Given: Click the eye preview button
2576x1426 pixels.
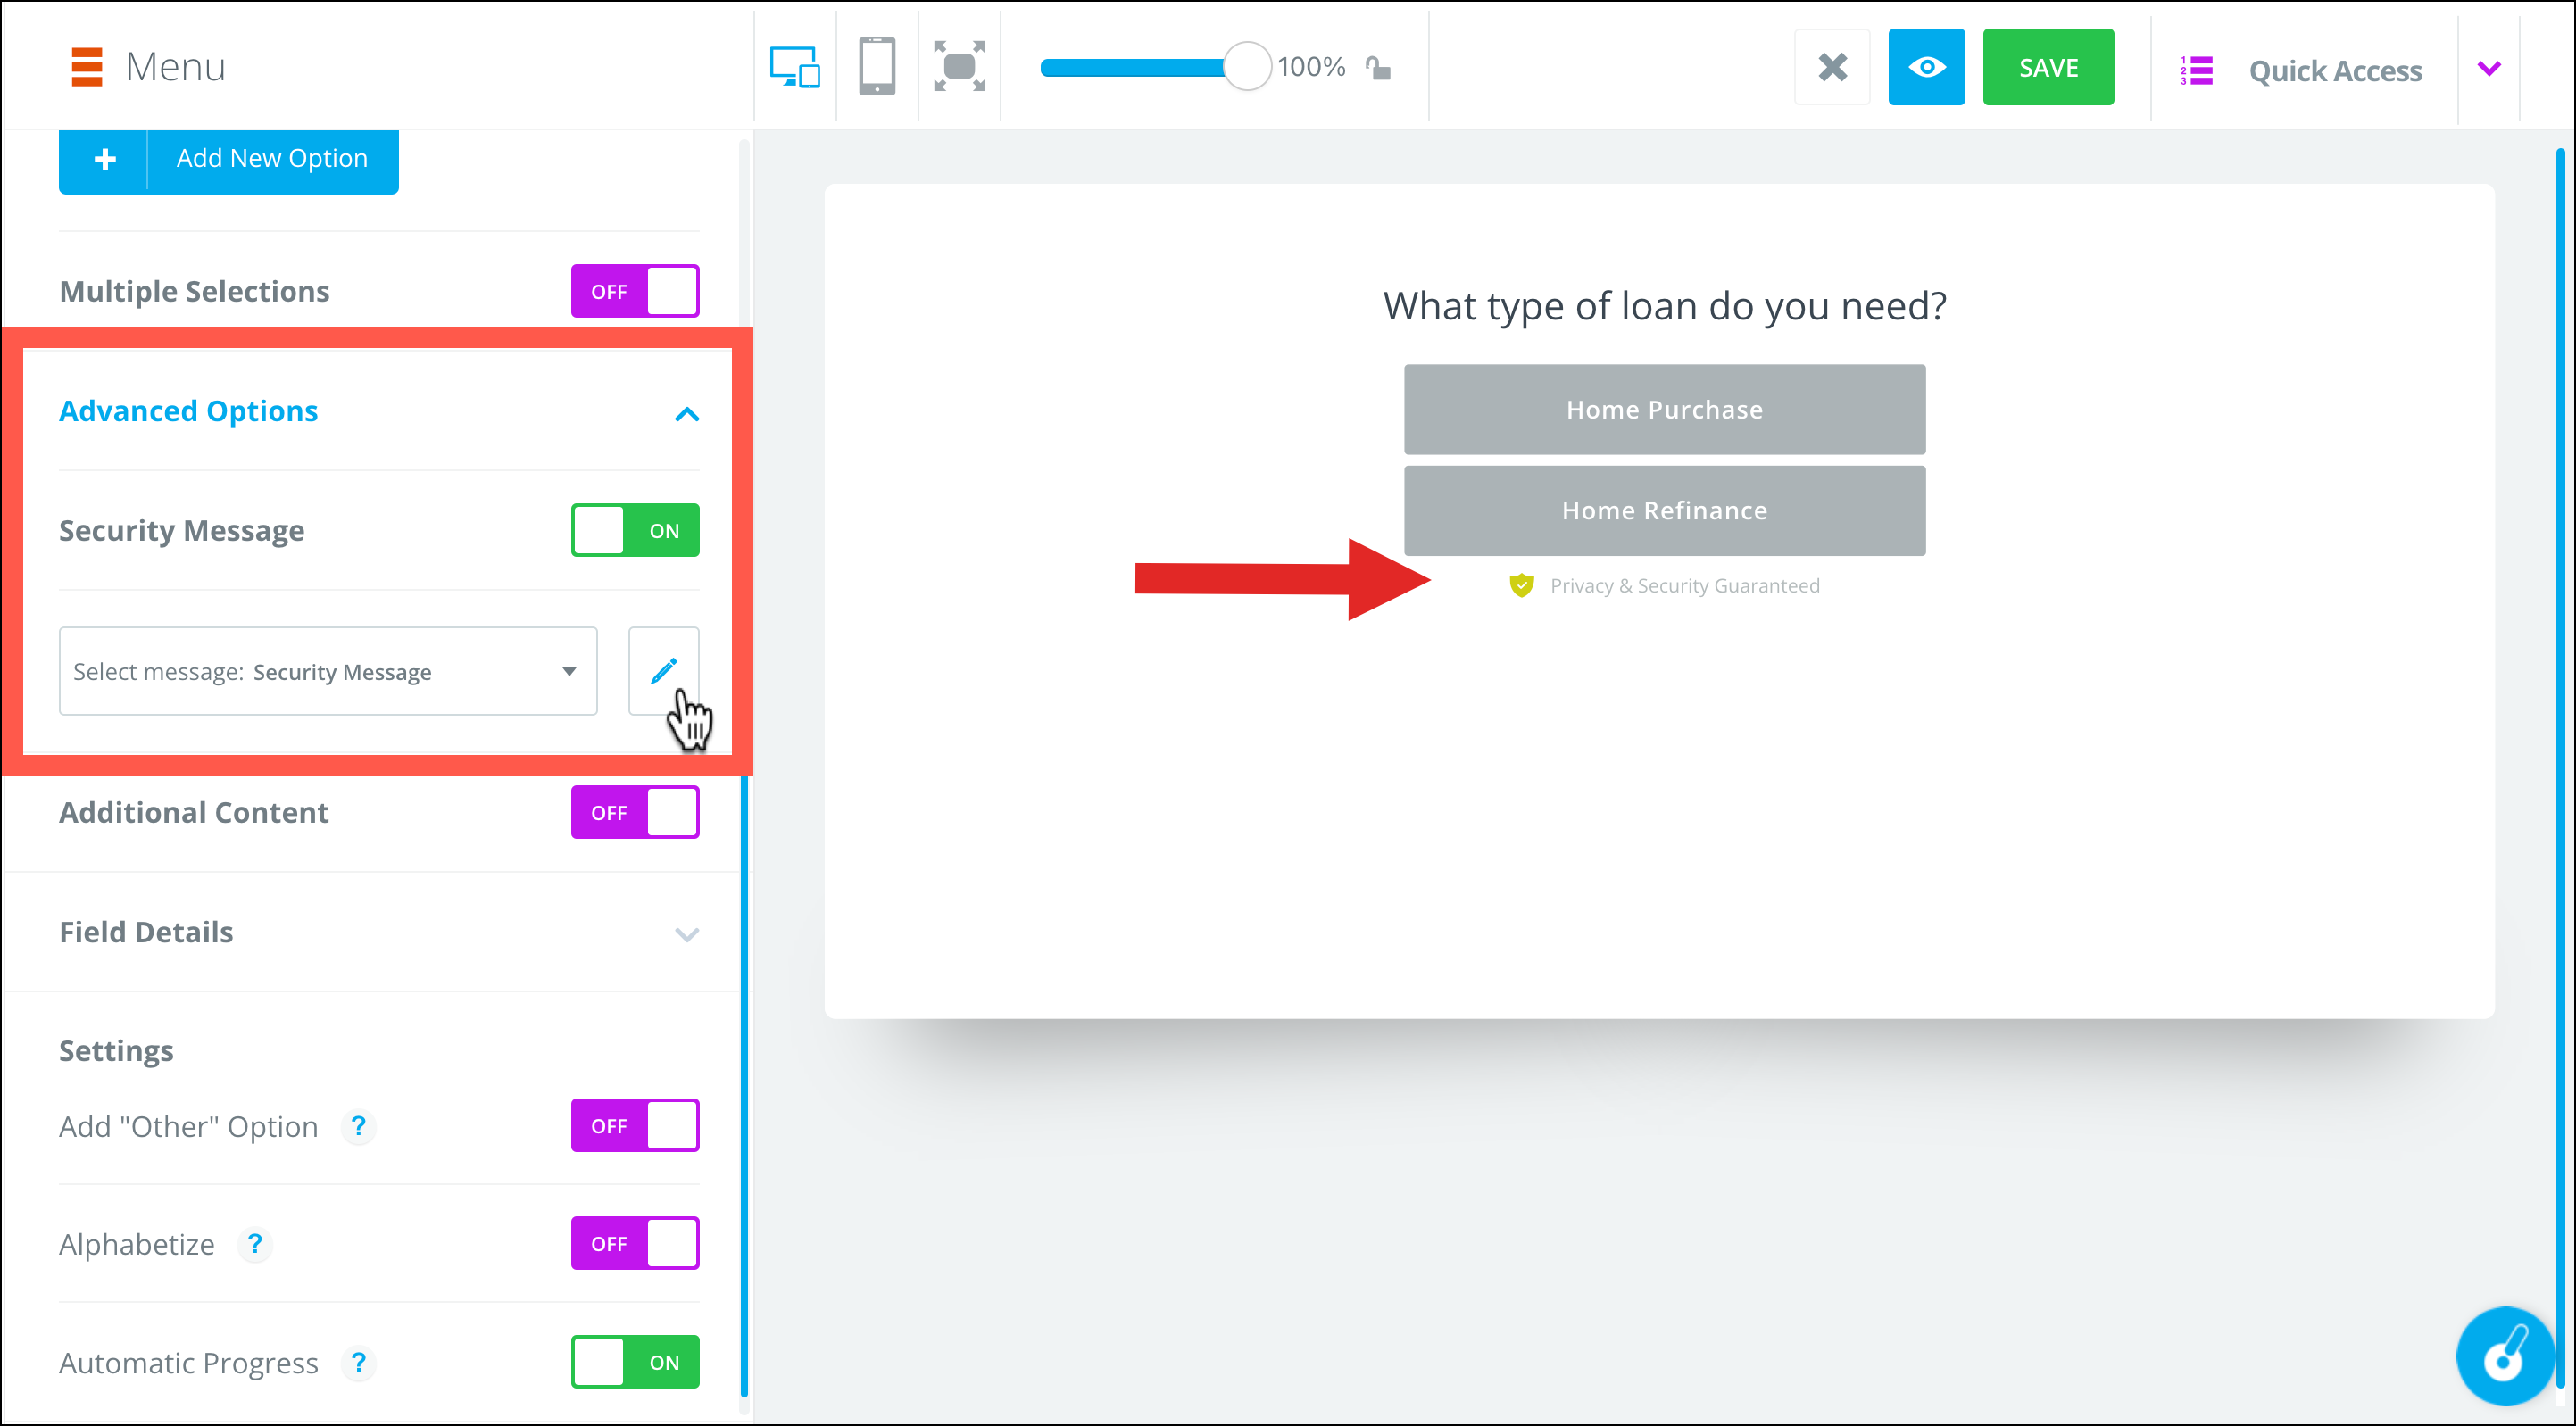Looking at the screenshot, I should pyautogui.click(x=1926, y=67).
